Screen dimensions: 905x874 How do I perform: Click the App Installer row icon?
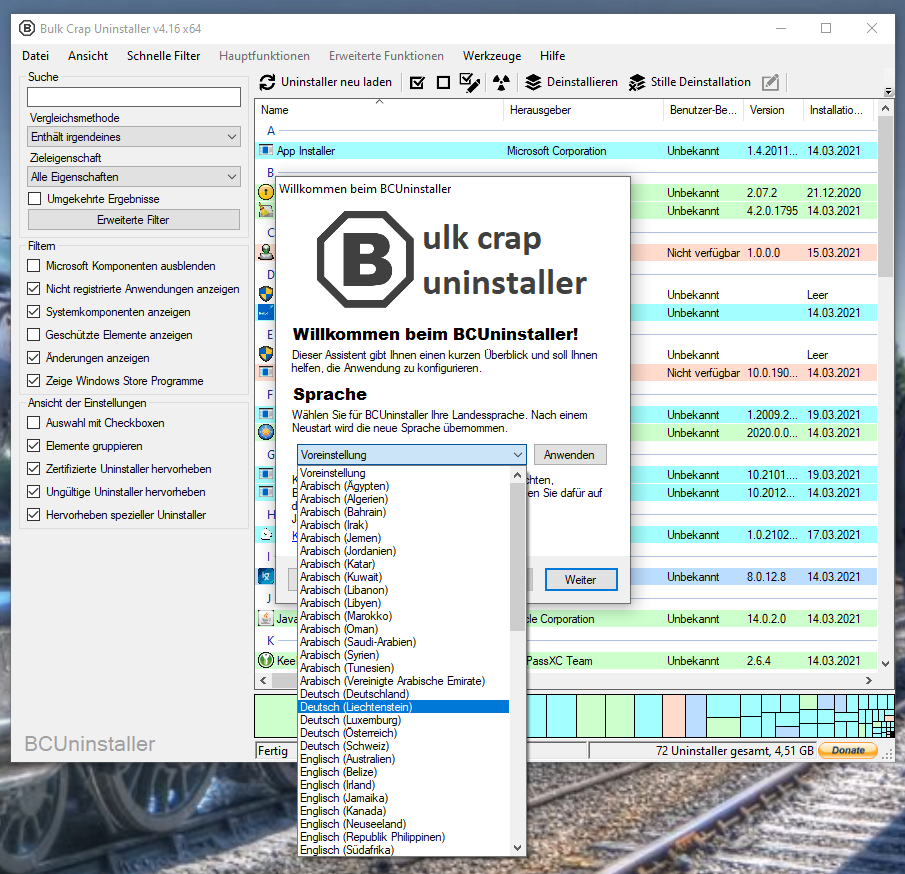point(265,151)
